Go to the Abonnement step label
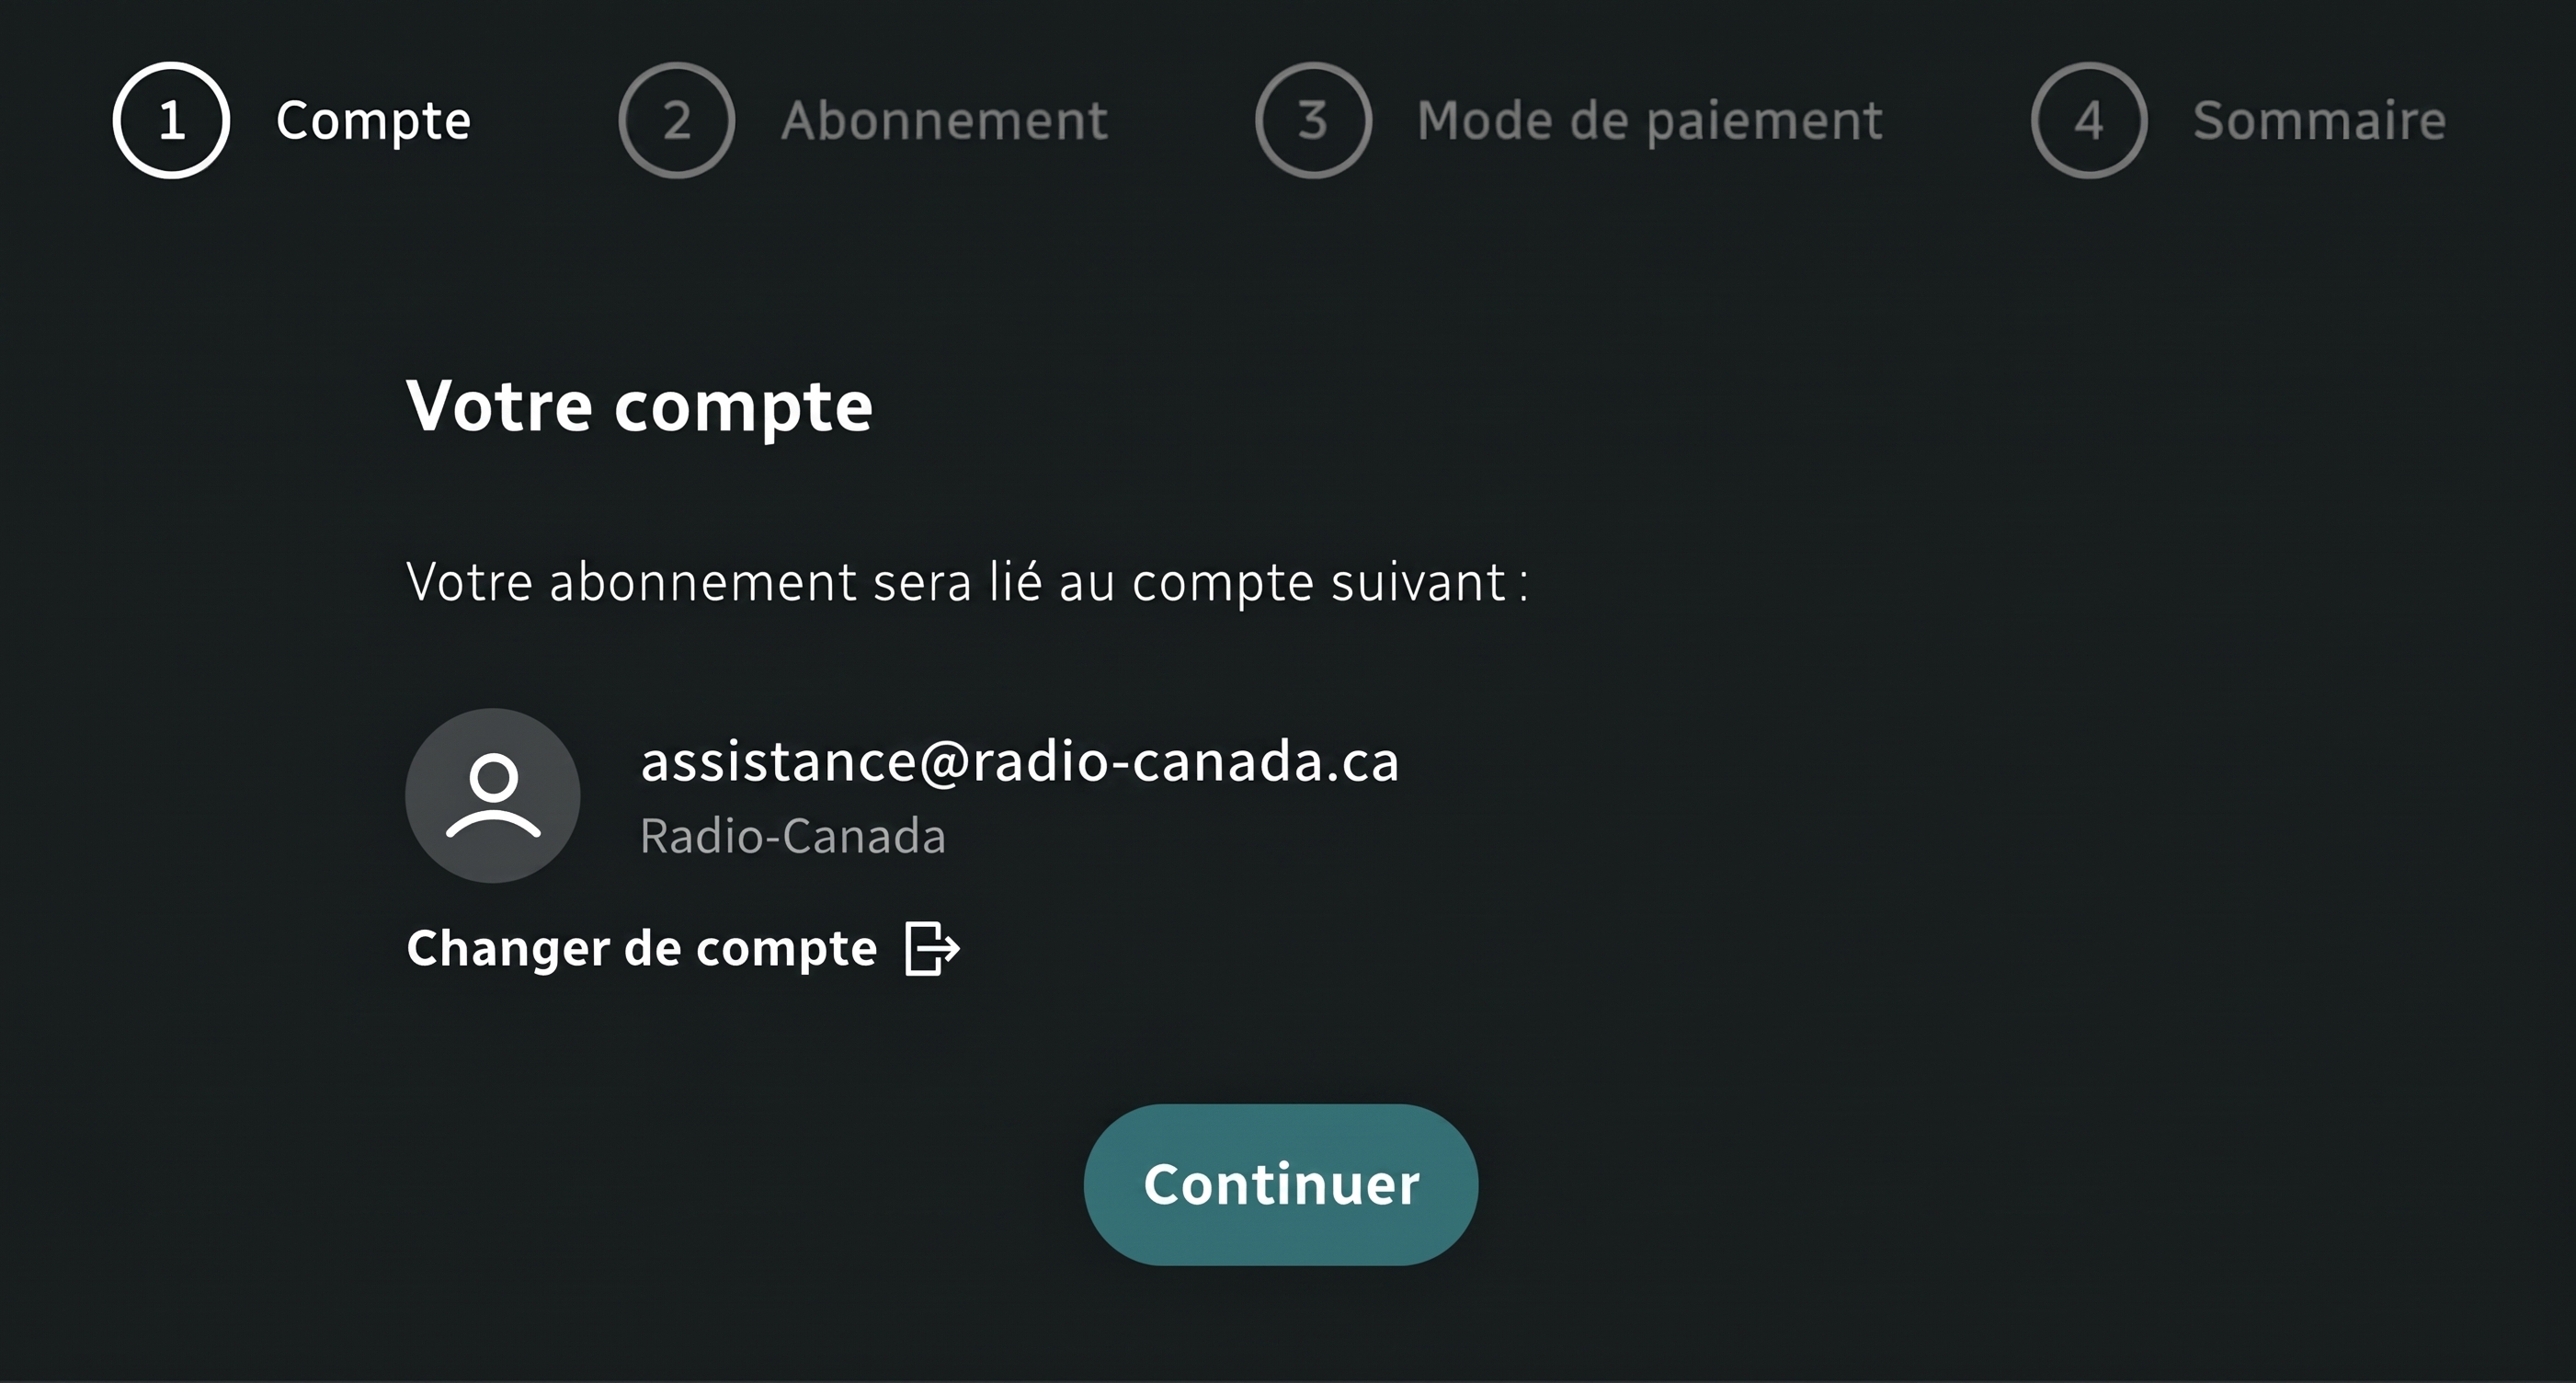 (944, 121)
